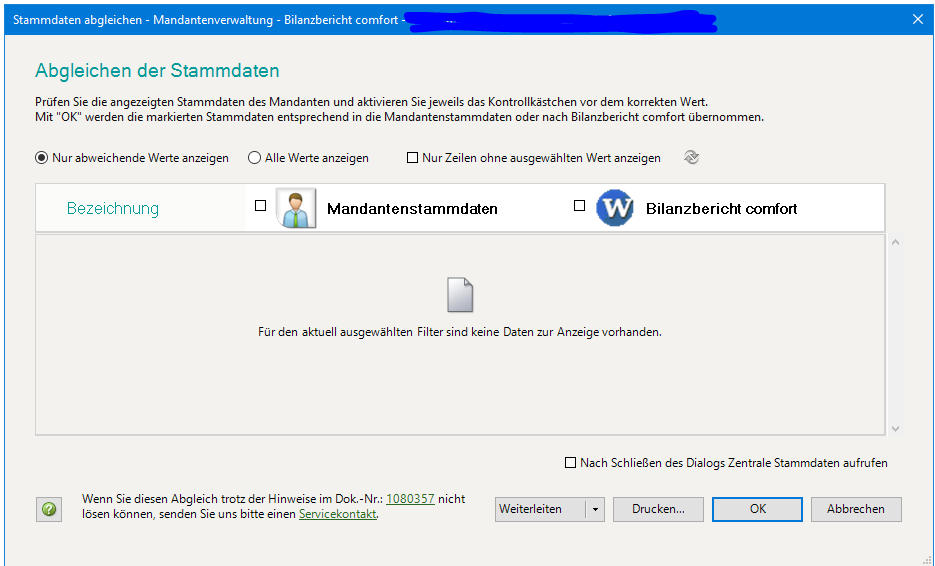This screenshot has width=935, height=566.
Task: Open document link 1080357
Action: click(410, 499)
